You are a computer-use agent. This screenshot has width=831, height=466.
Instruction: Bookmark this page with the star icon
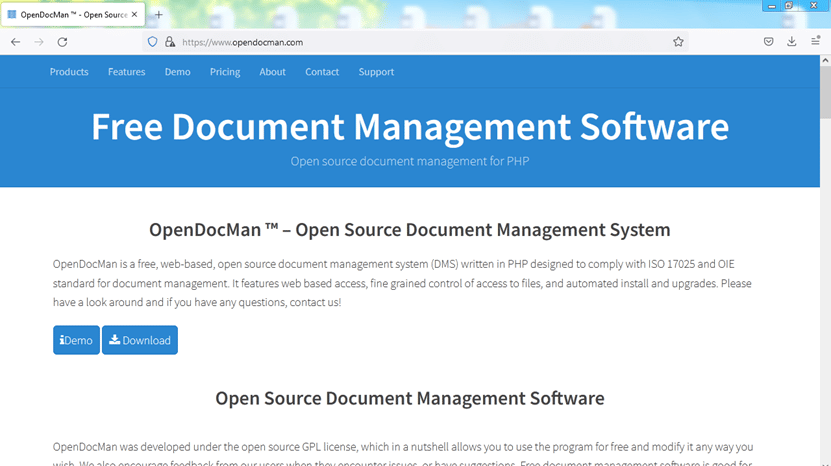point(678,42)
